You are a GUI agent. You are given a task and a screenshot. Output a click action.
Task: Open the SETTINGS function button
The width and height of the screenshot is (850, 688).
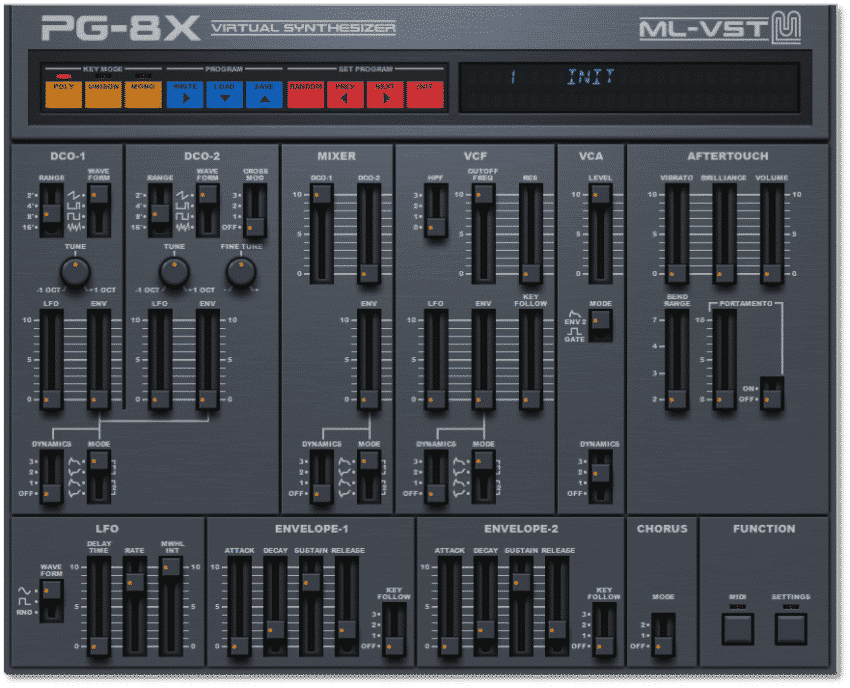click(x=790, y=628)
